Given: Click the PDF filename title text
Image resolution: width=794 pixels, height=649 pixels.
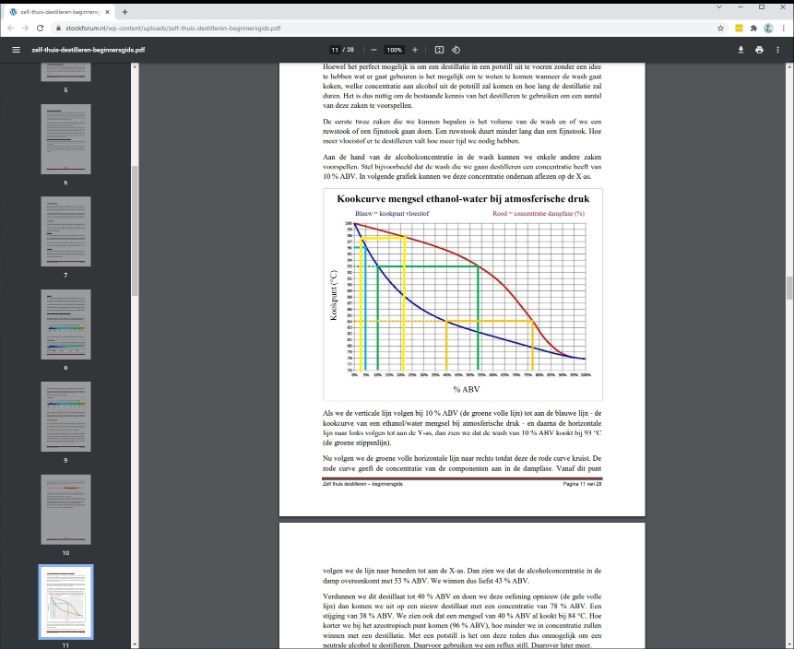Looking at the screenshot, I should [88, 50].
